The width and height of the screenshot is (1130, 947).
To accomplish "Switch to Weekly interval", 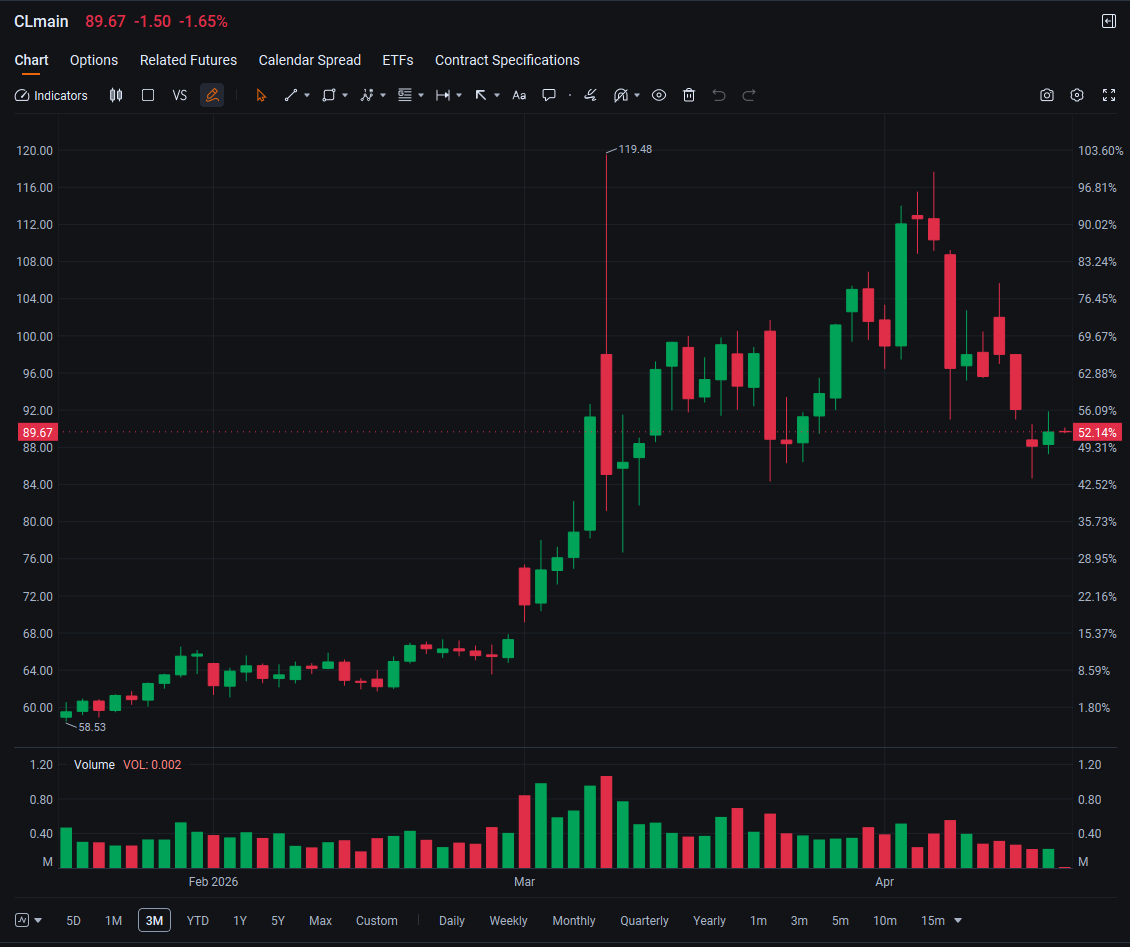I will 508,920.
